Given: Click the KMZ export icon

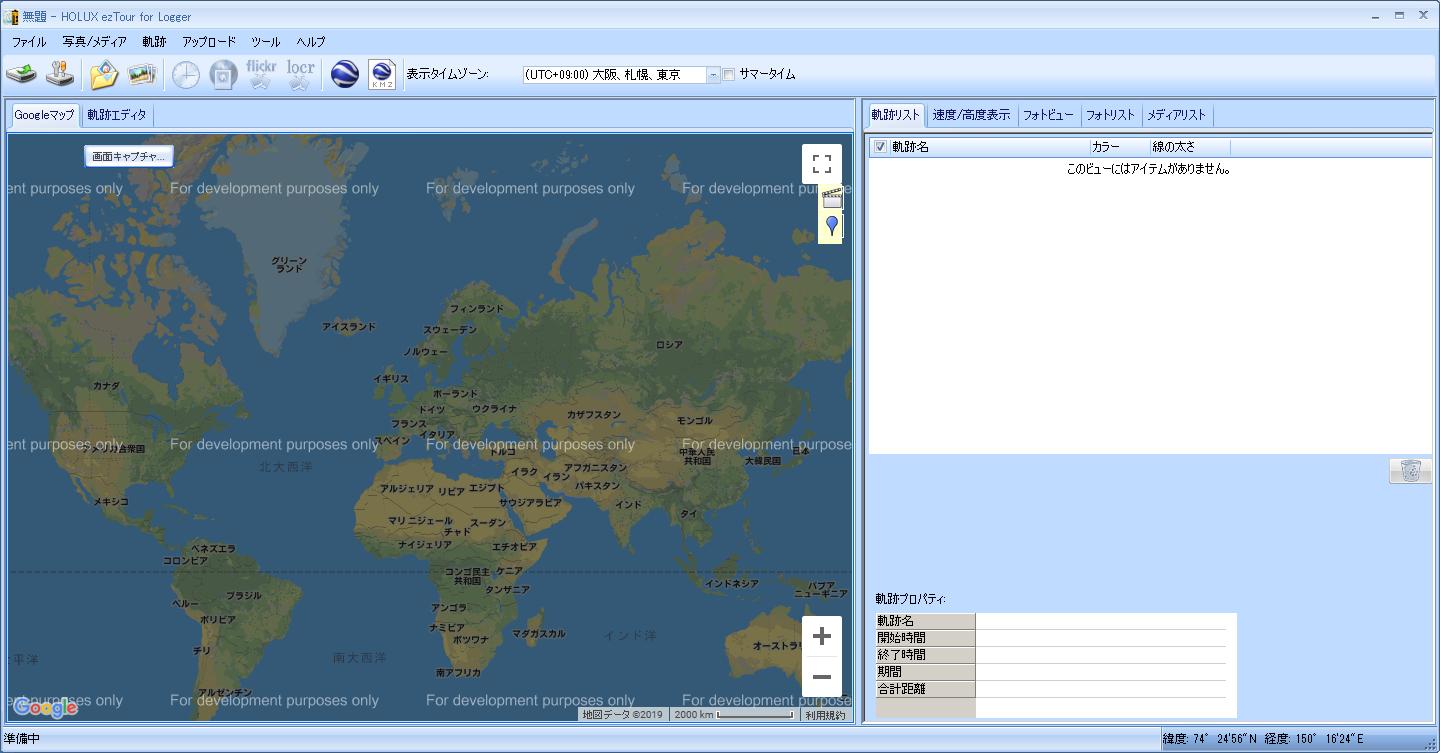Looking at the screenshot, I should click(x=382, y=74).
